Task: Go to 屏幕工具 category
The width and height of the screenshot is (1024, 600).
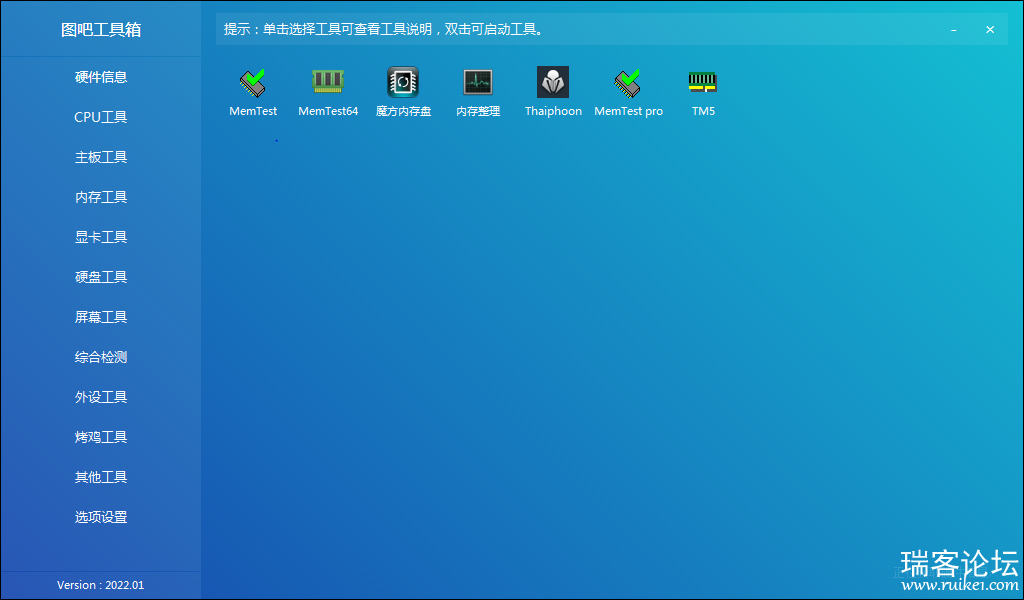Action: [101, 317]
